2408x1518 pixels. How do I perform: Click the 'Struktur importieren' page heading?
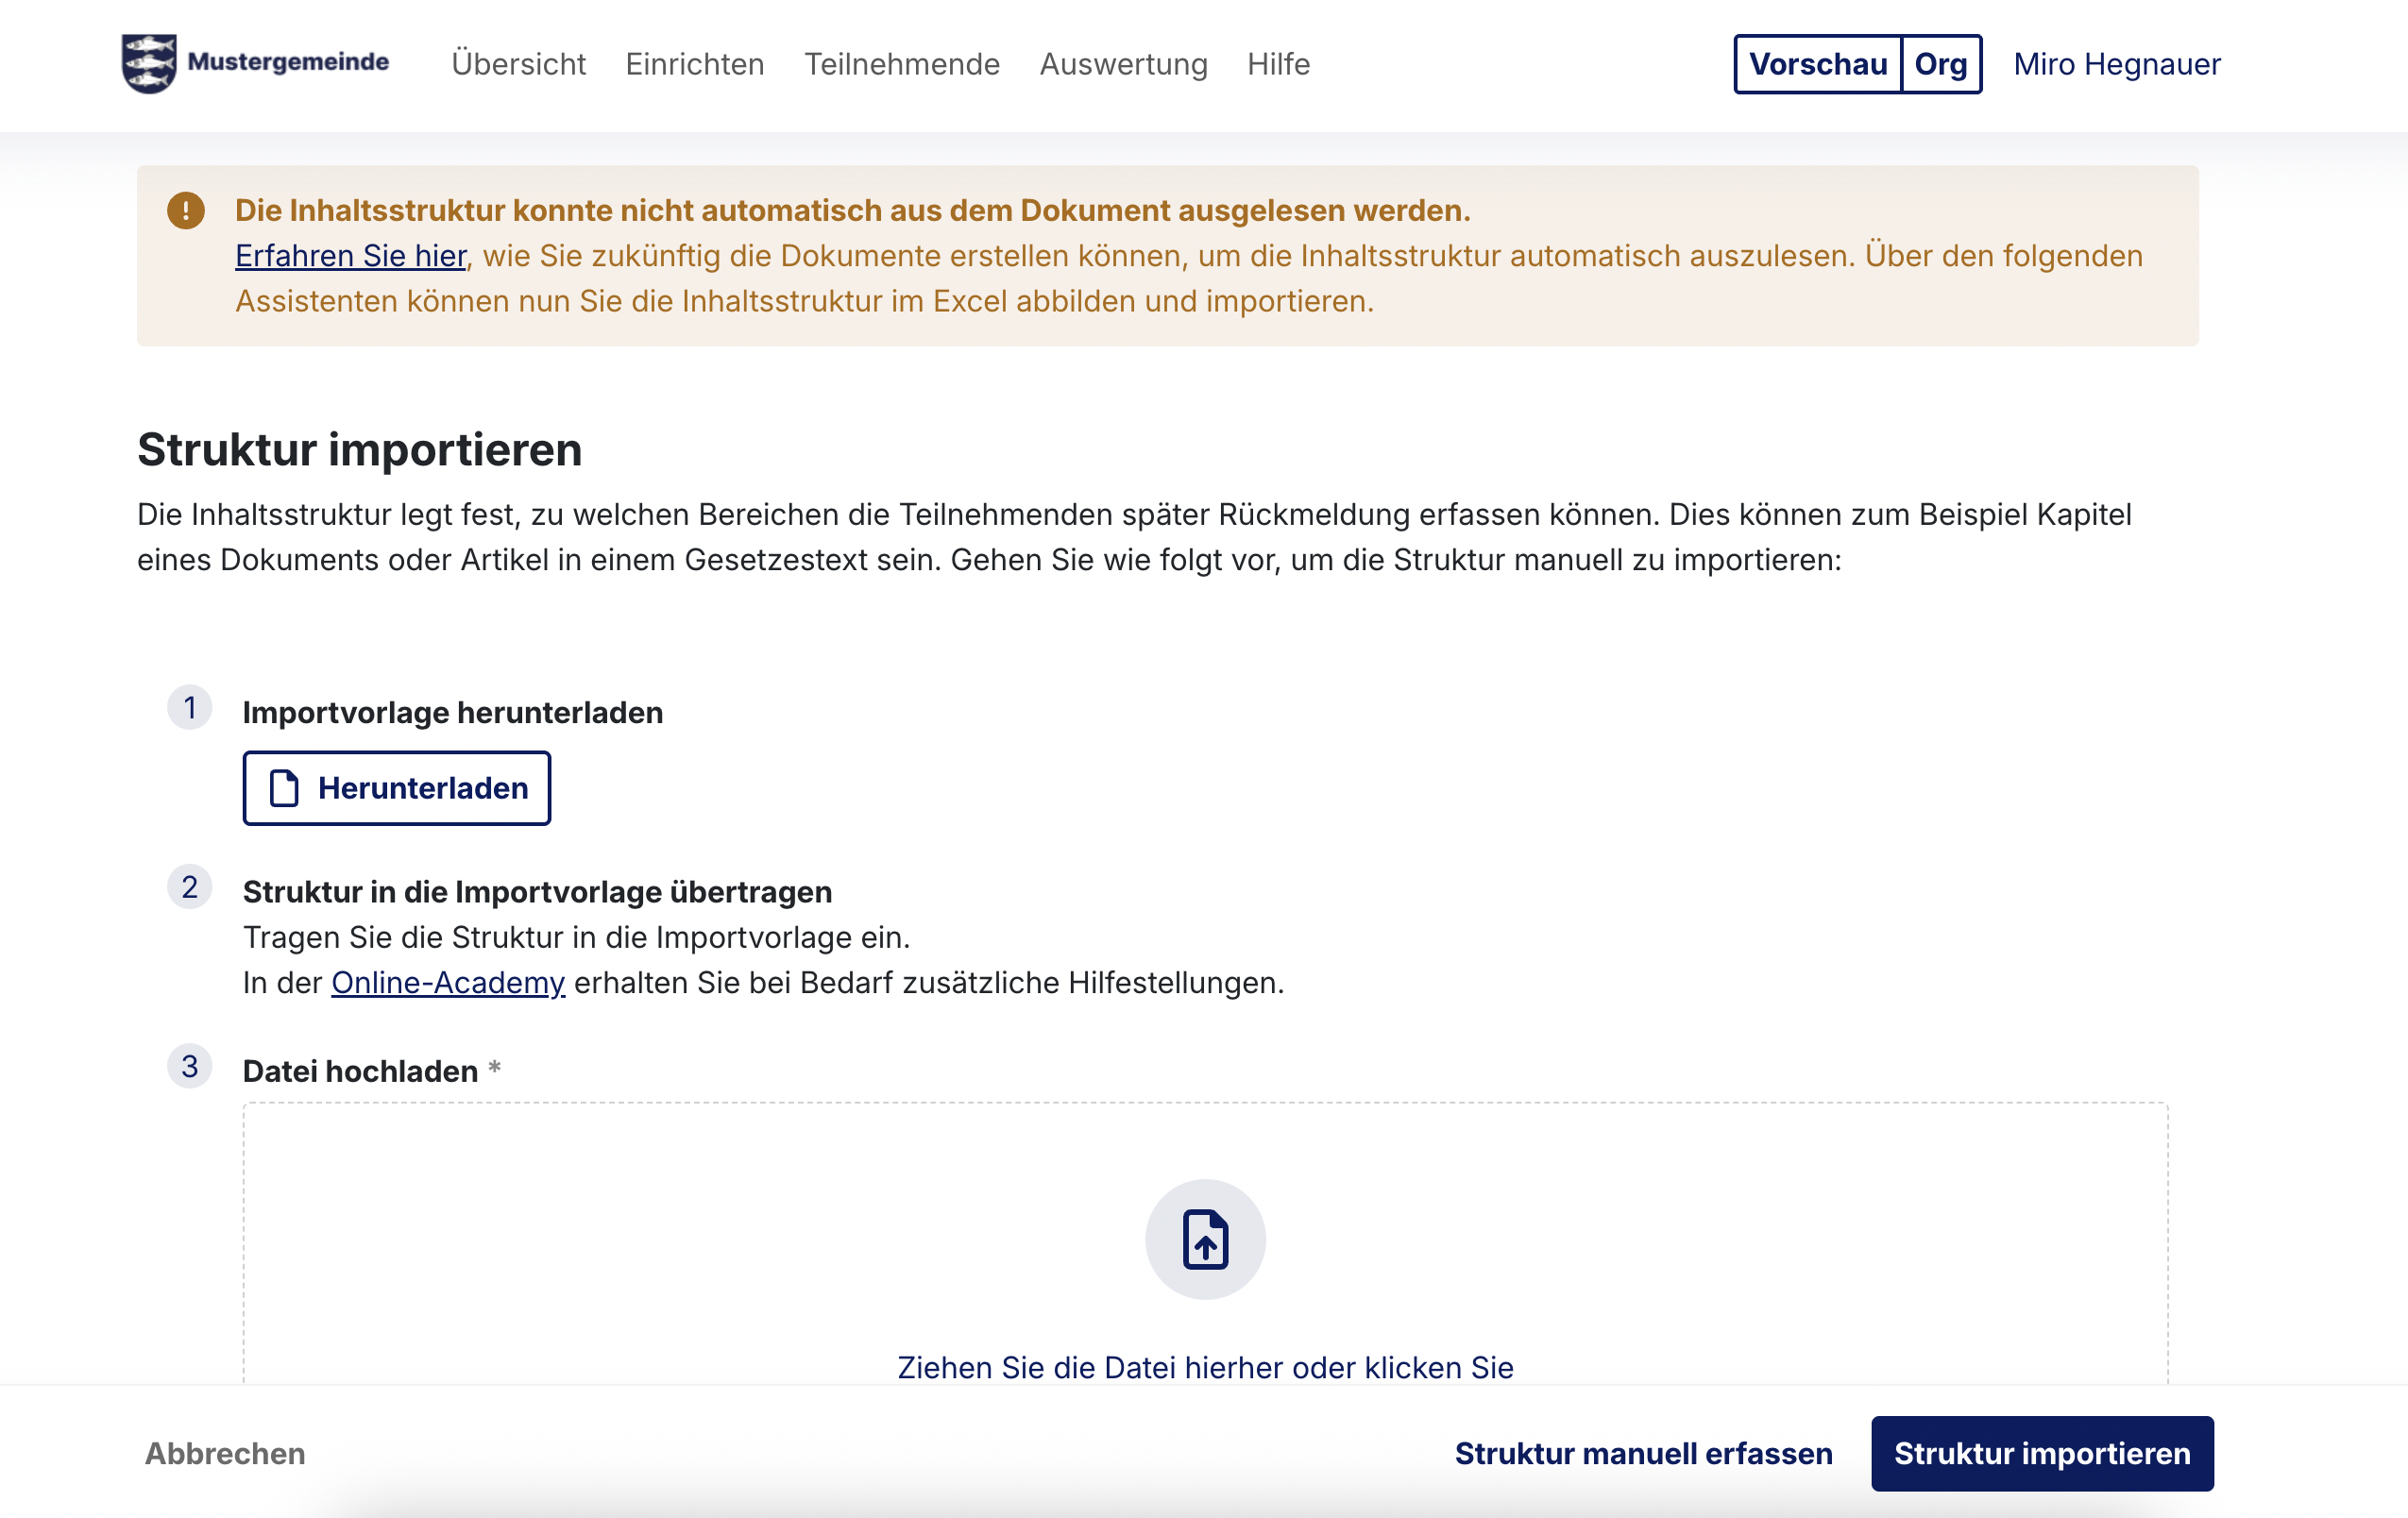(x=360, y=449)
